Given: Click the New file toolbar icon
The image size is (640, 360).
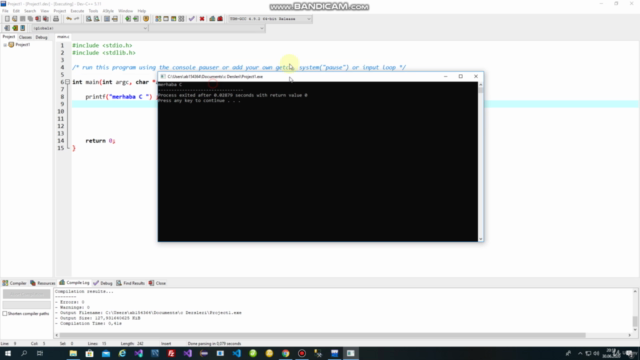Looking at the screenshot, I should pyautogui.click(x=7, y=19).
